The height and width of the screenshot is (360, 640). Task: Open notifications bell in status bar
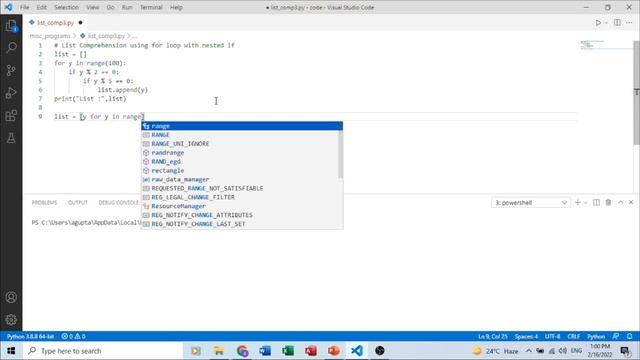[x=629, y=337]
